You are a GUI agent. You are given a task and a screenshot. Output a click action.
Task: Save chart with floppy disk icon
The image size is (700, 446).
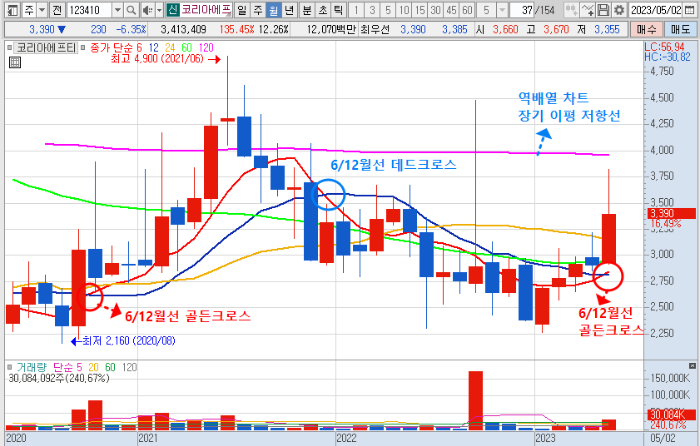[603, 10]
